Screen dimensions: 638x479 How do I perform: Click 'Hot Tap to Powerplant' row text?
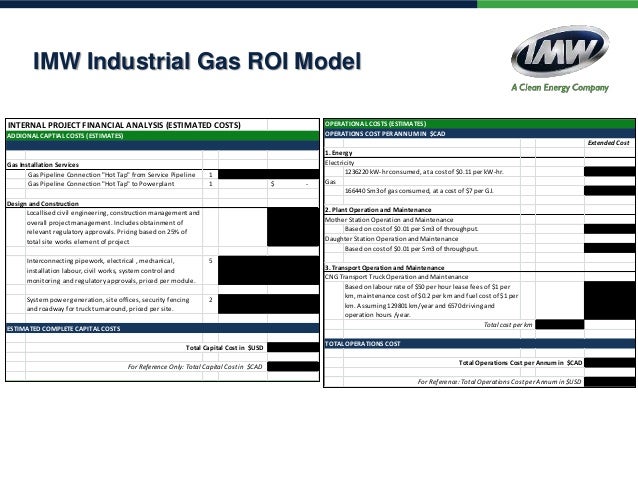pyautogui.click(x=101, y=184)
